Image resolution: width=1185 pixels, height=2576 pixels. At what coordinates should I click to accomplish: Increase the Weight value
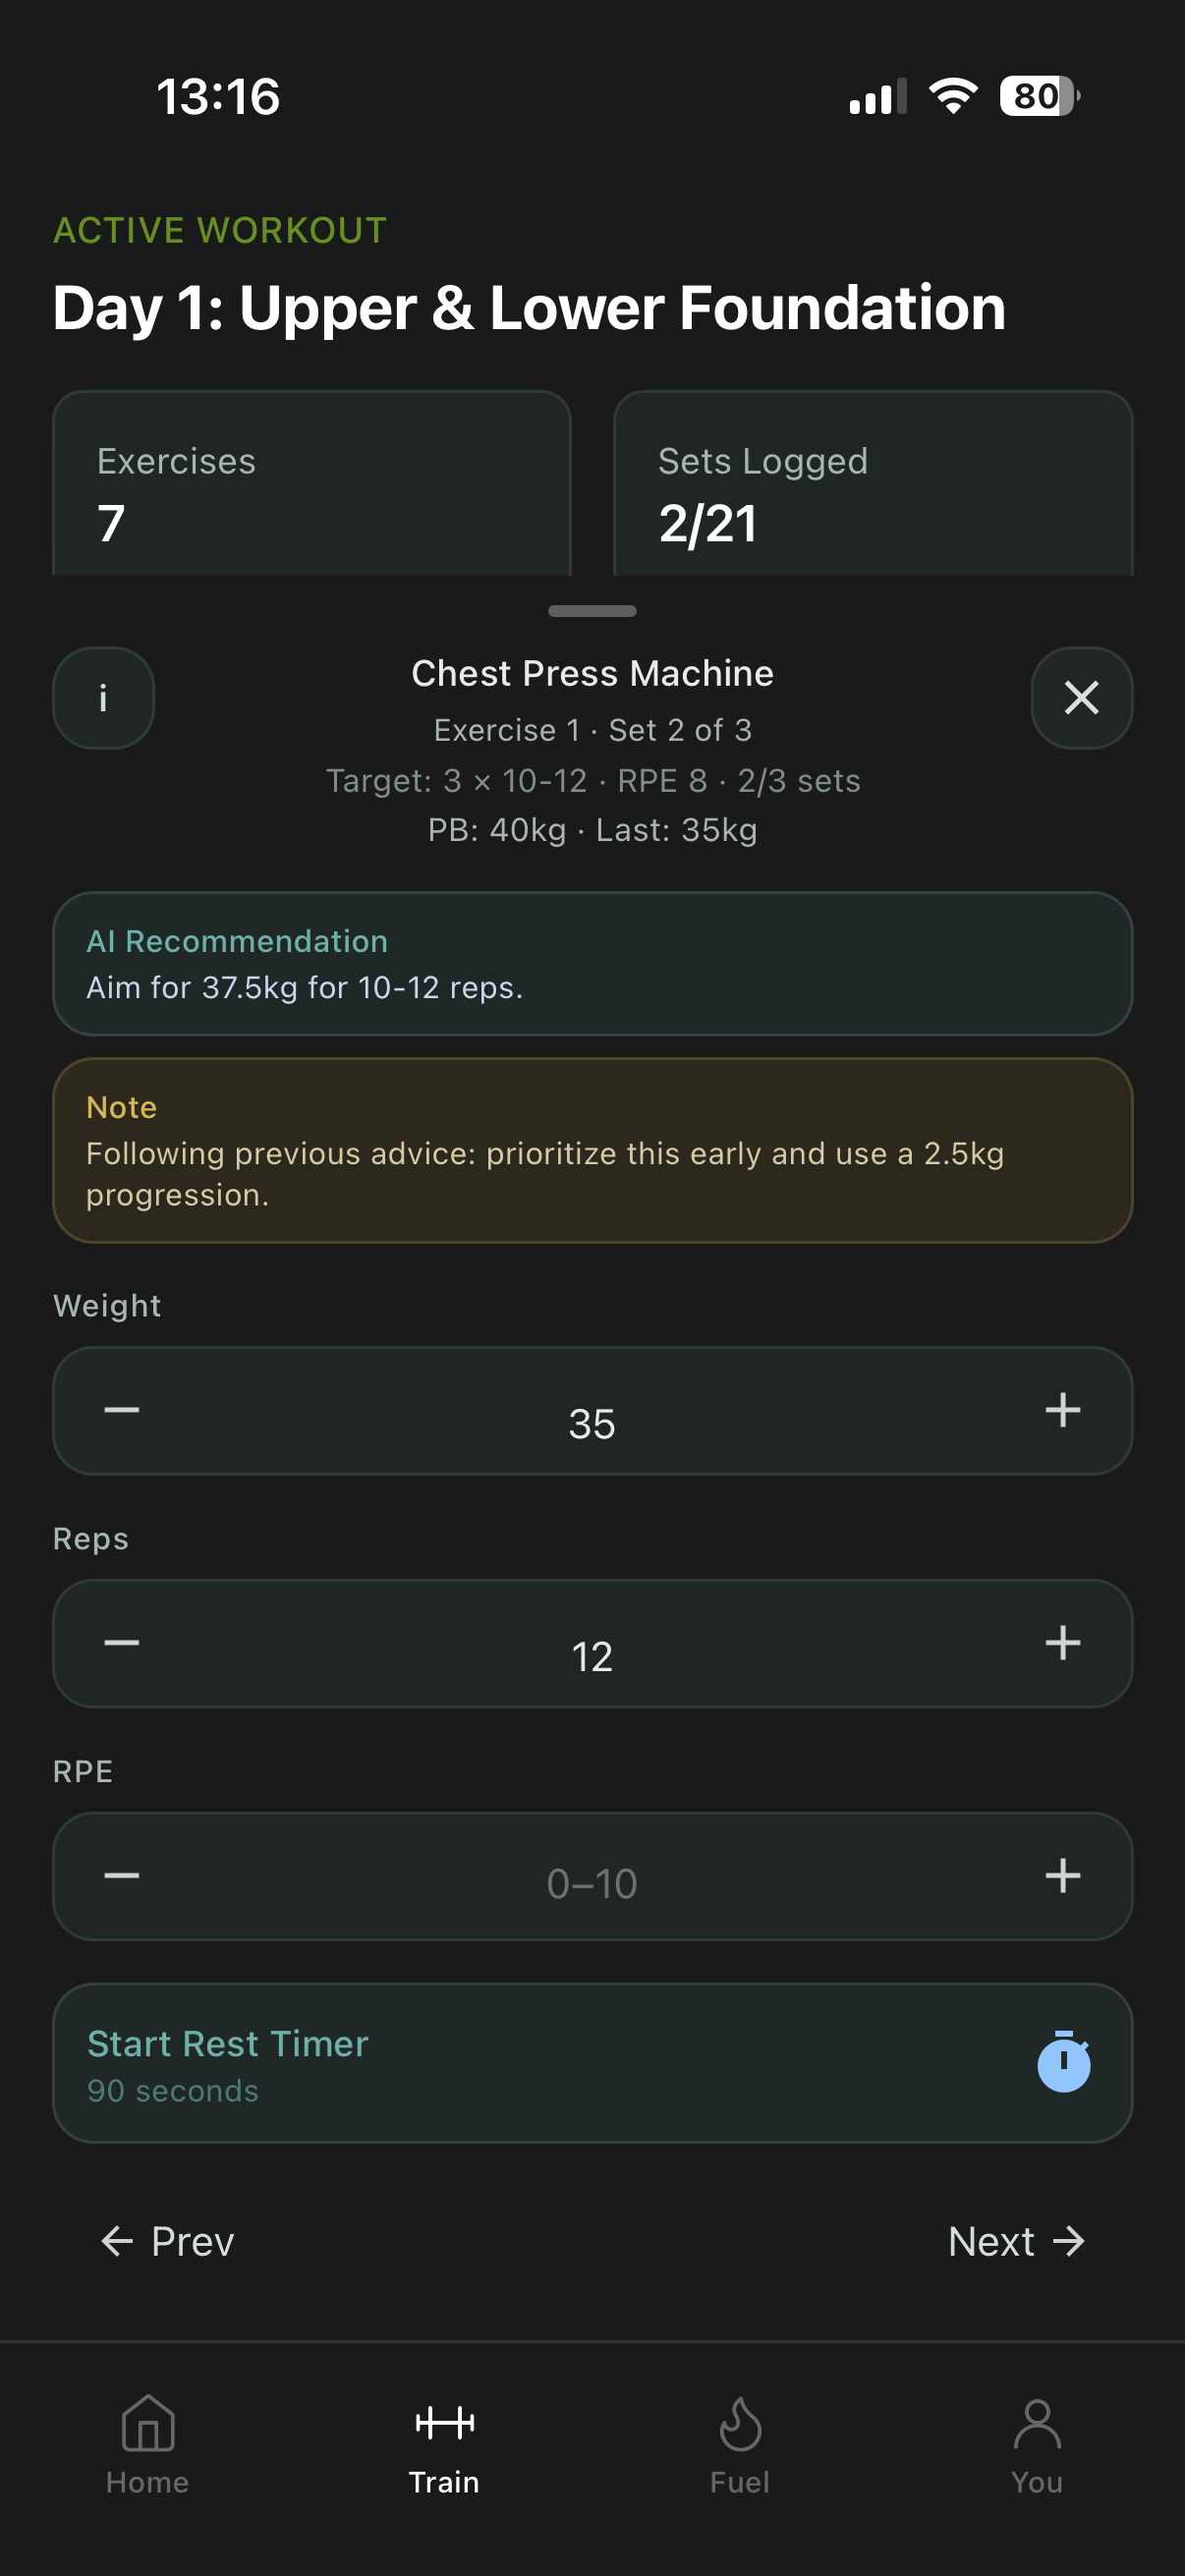1063,1411
